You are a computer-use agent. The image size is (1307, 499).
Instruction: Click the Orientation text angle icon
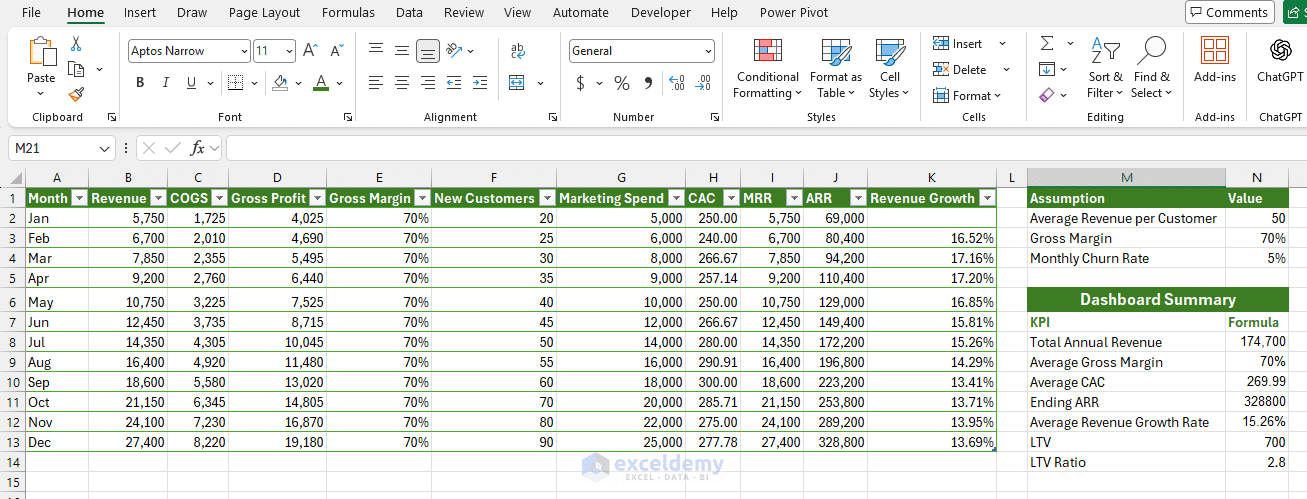(x=454, y=51)
